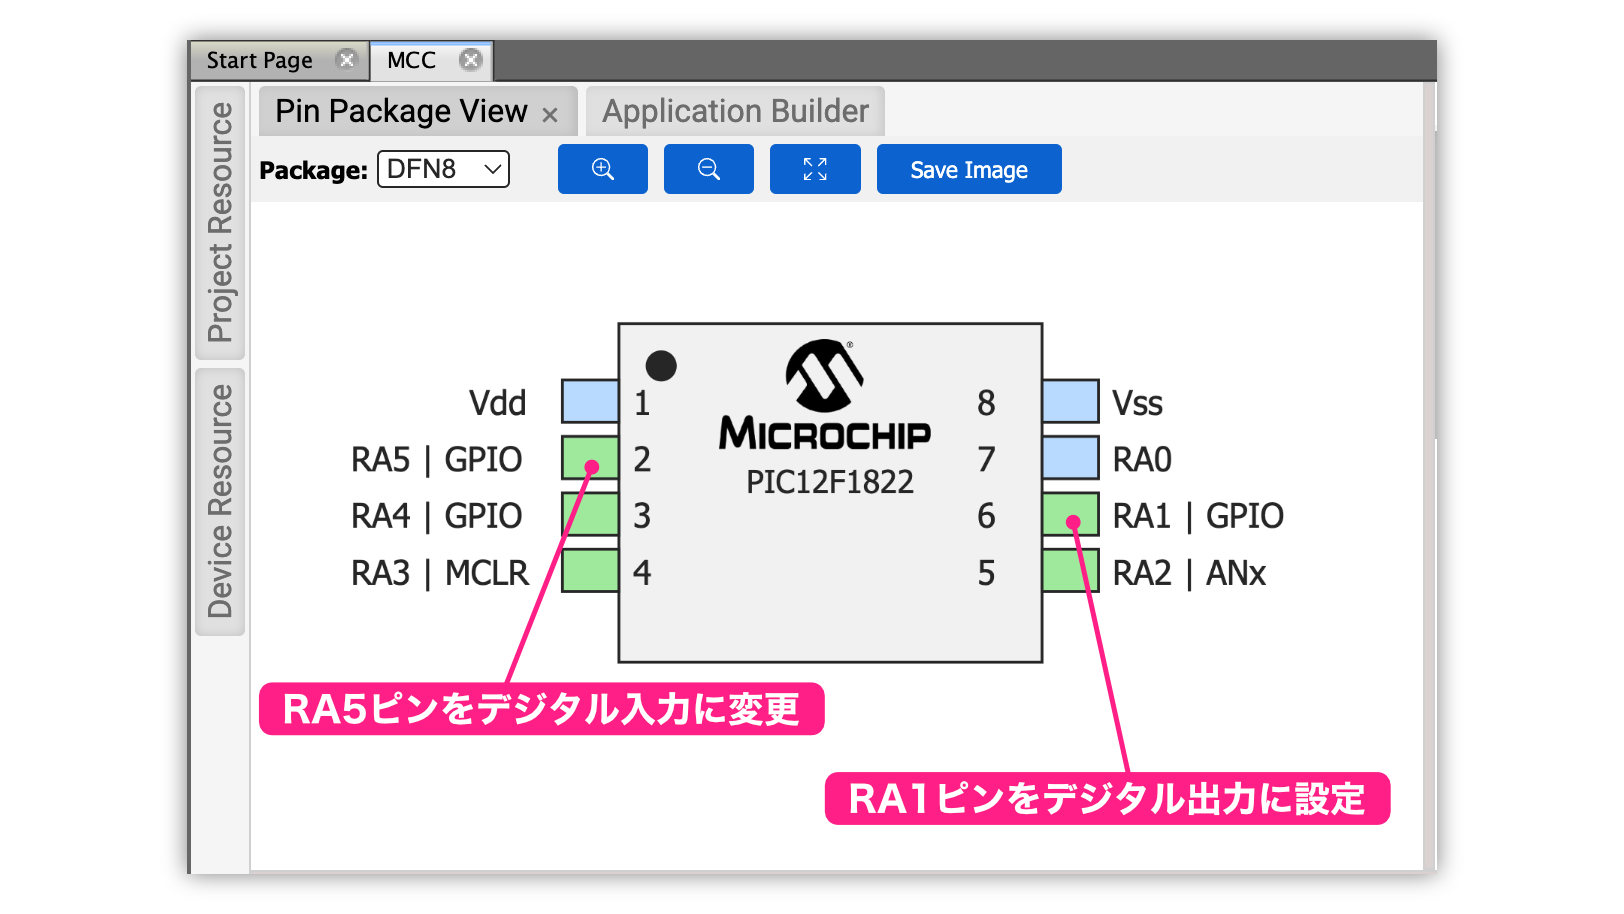This screenshot has height=914, width=1624.
Task: Click the 'RA4 | GPIO' pin label
Action: [436, 516]
